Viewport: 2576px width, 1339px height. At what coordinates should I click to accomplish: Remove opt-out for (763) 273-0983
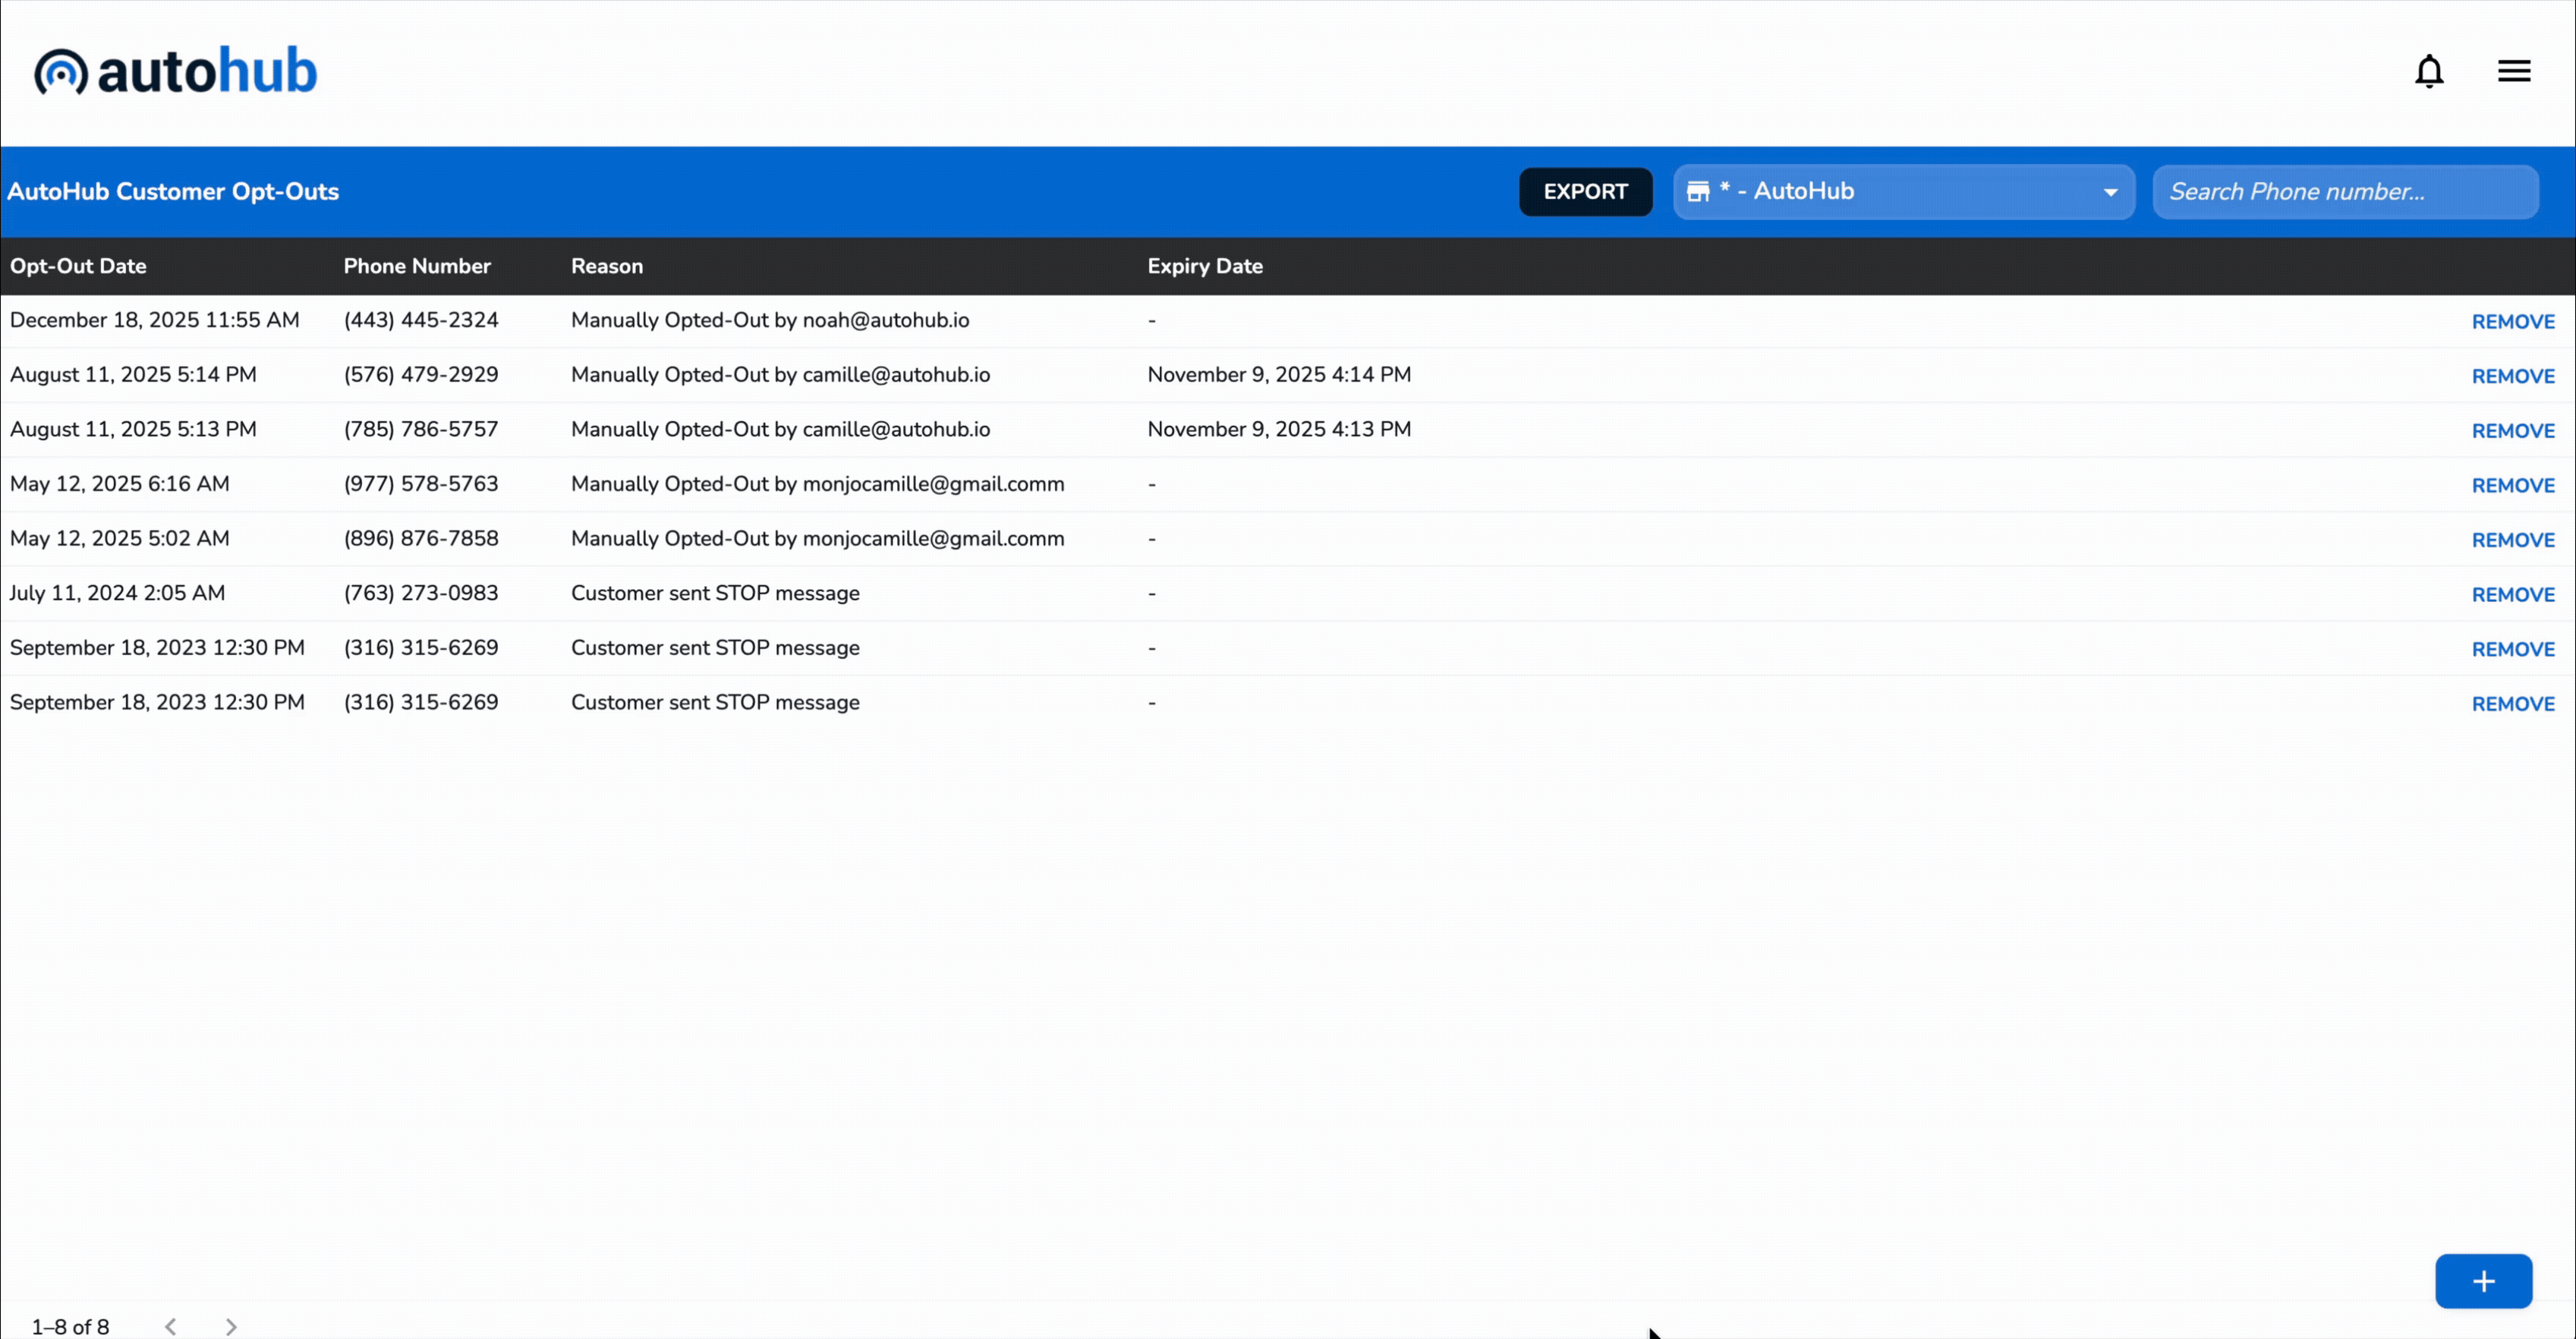[x=2512, y=595]
